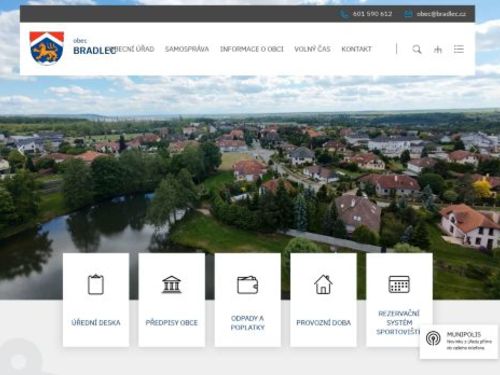This screenshot has width=500, height=375.
Task: Click the Bradlec coat of arms logo
Action: point(47,48)
